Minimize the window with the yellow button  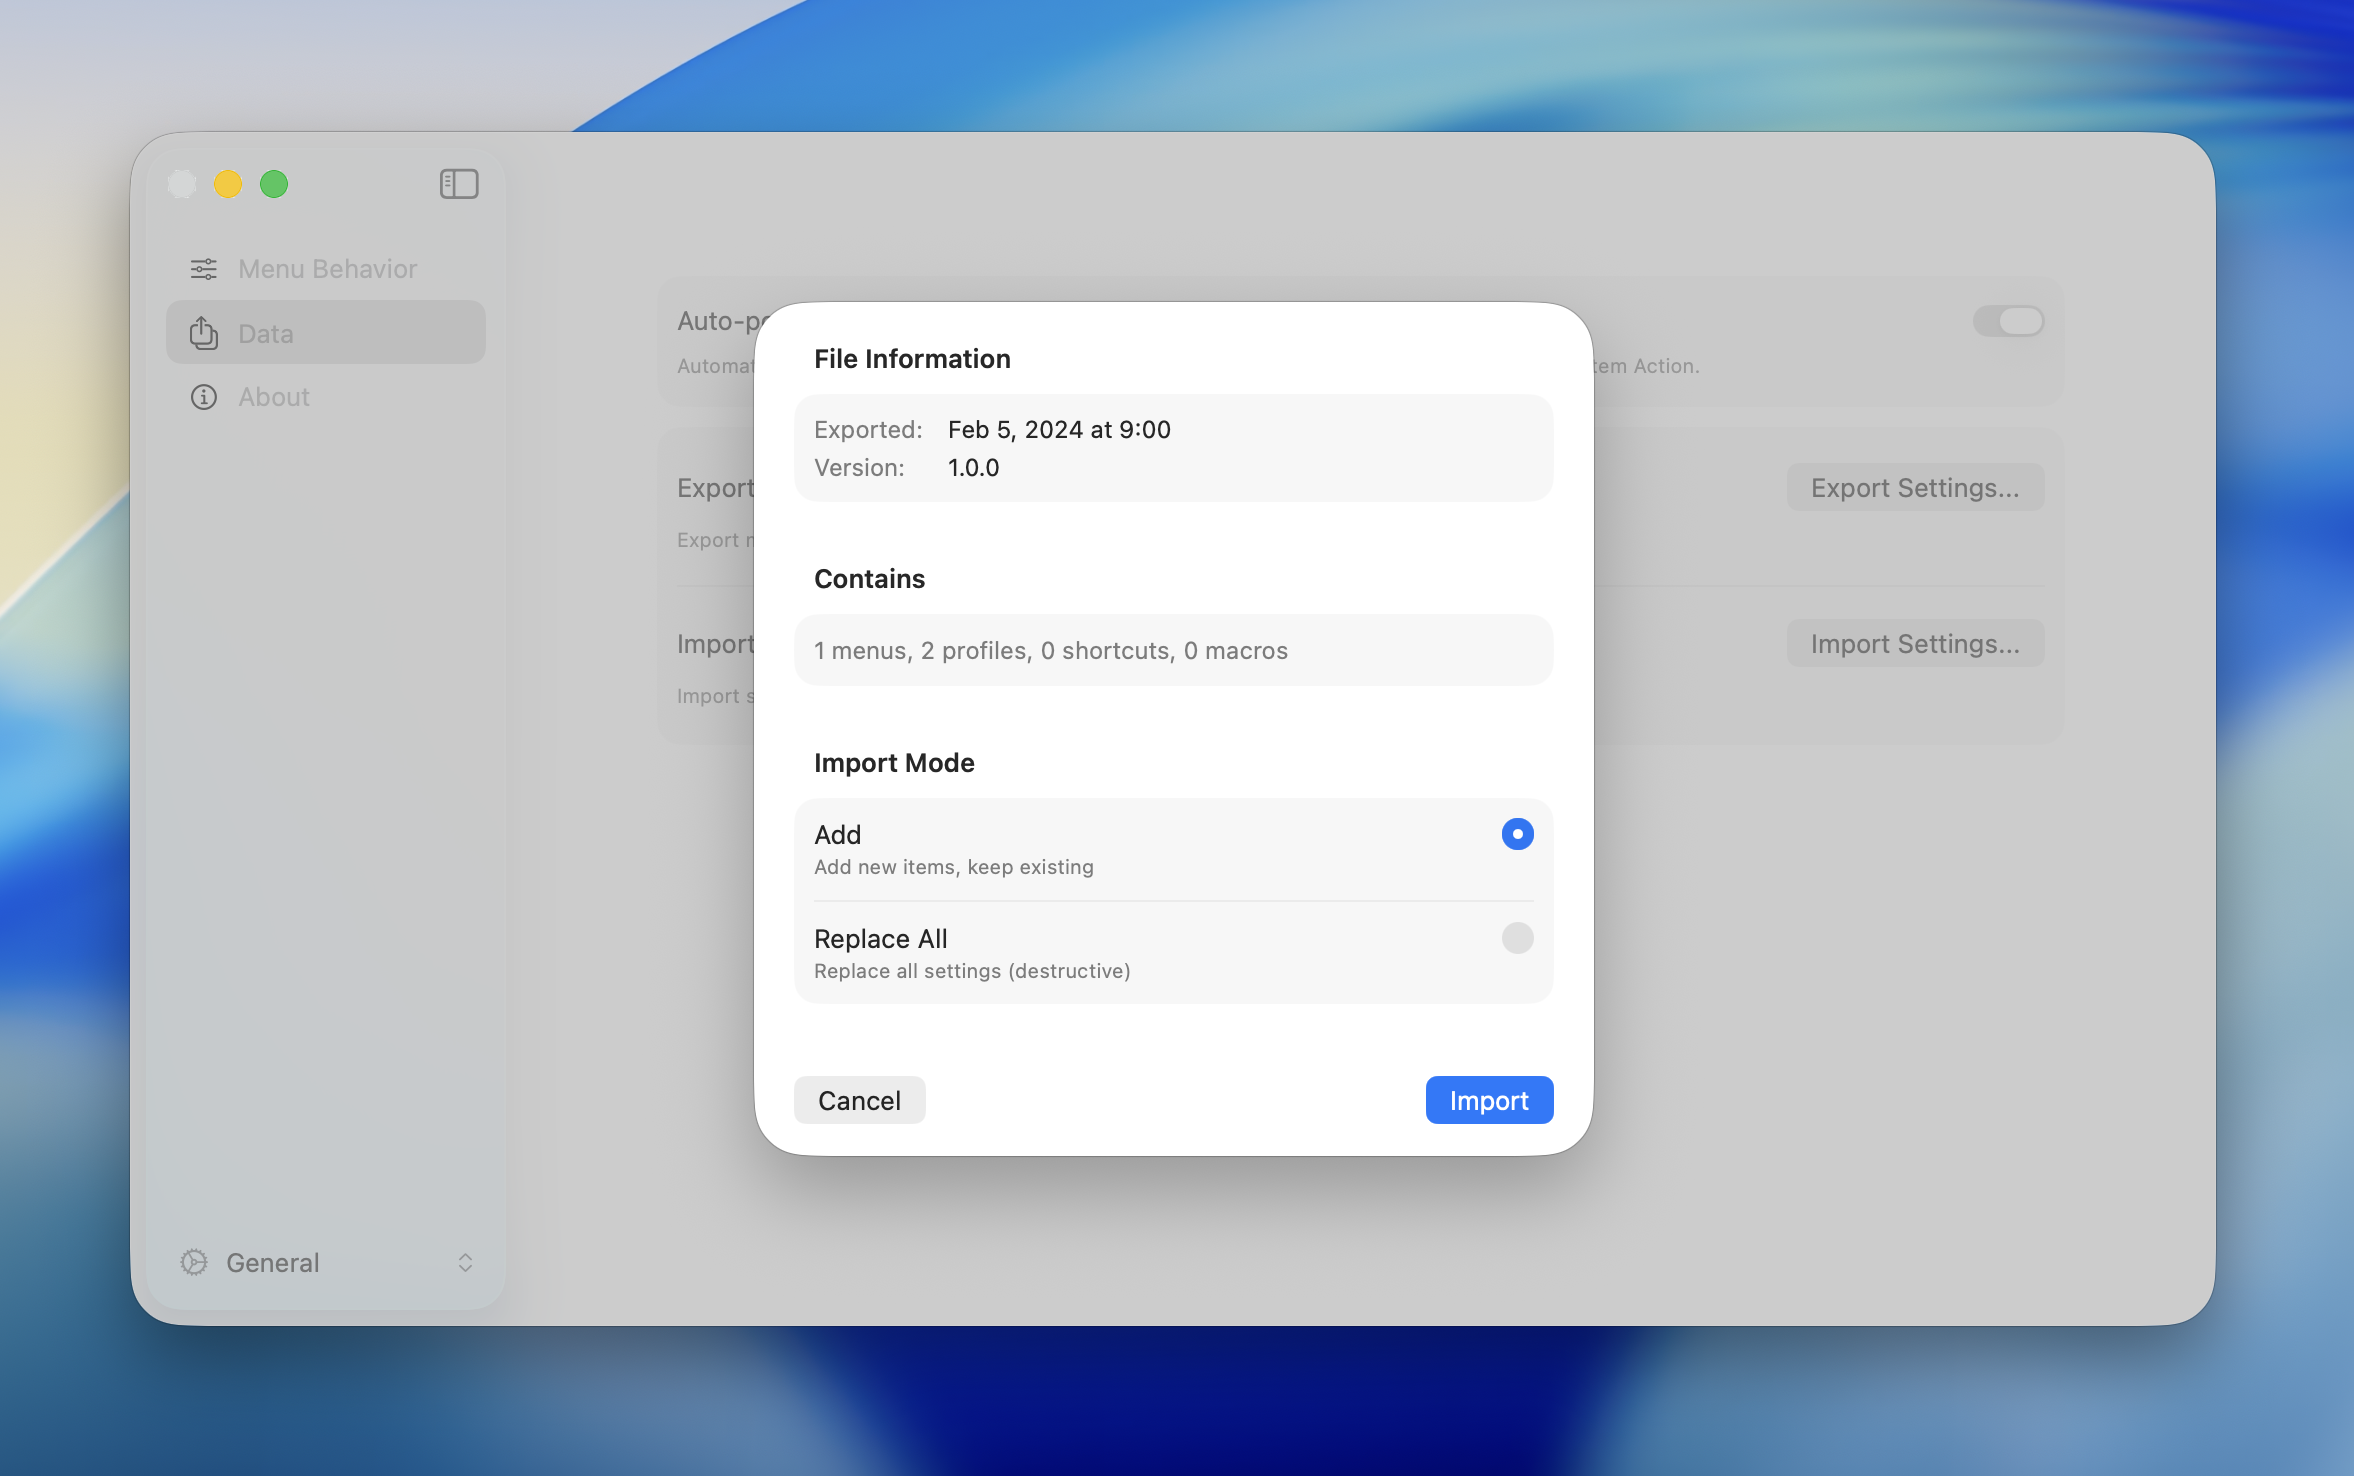[228, 184]
